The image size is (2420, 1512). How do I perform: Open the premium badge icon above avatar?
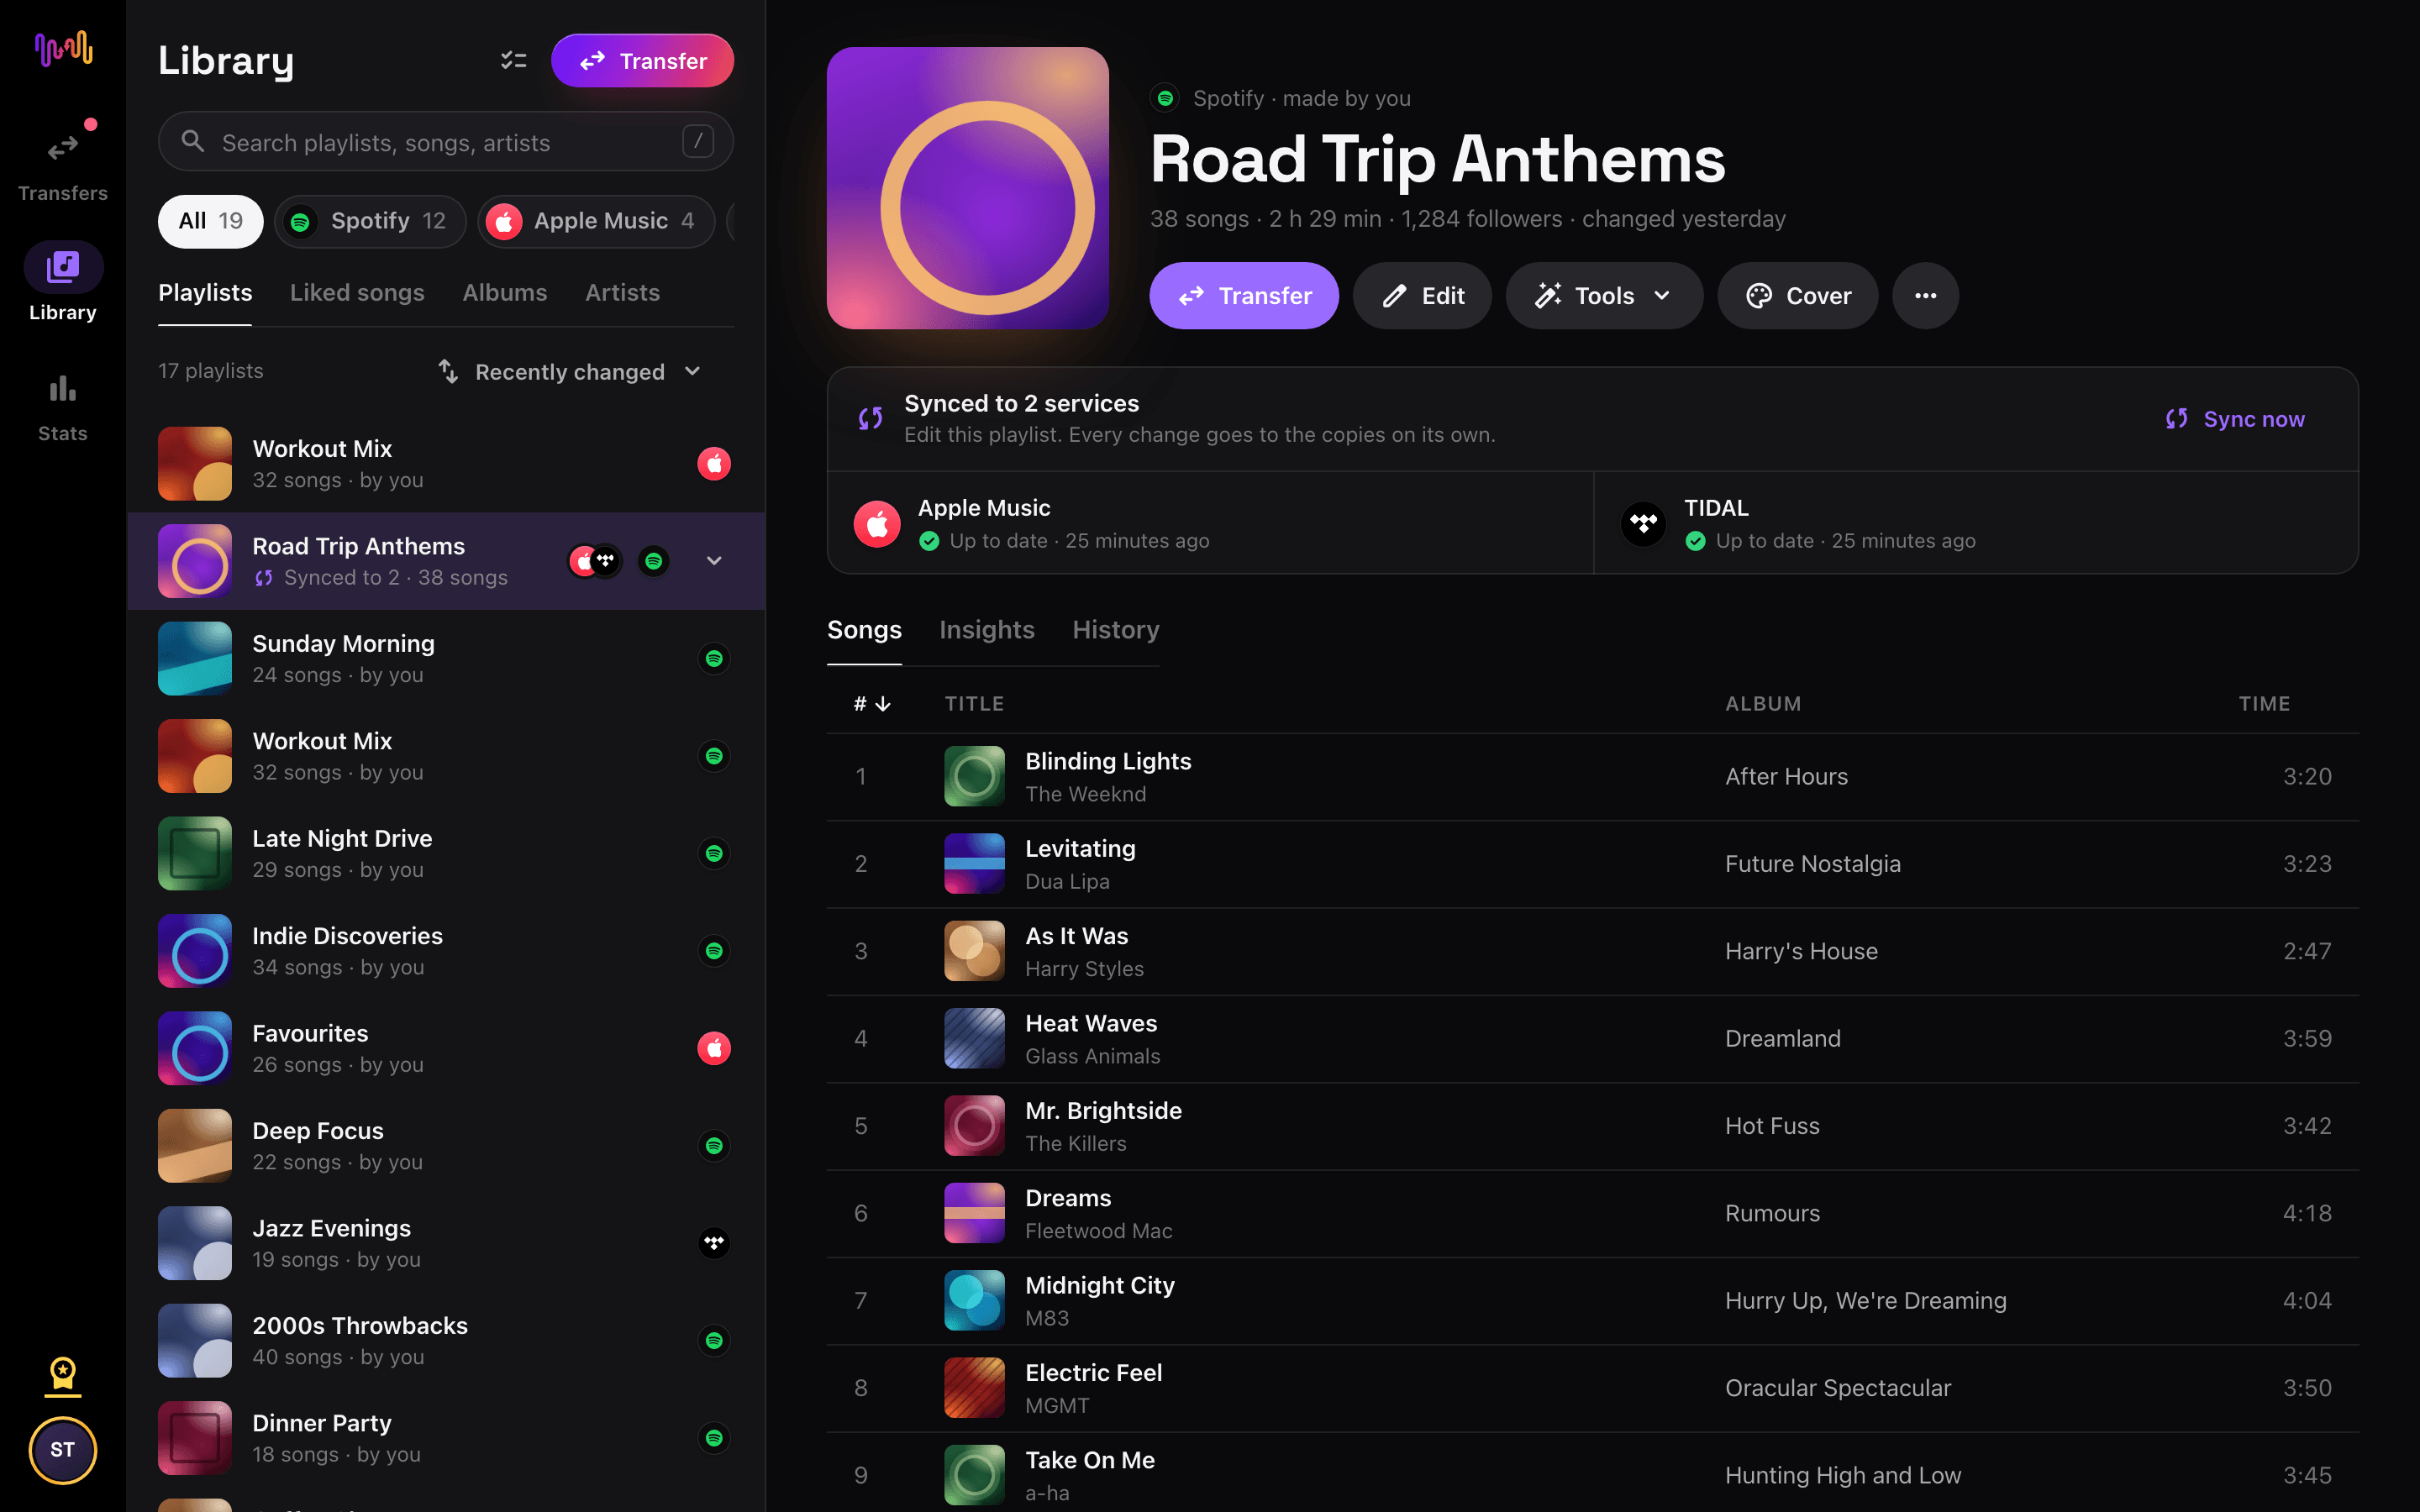pos(62,1376)
